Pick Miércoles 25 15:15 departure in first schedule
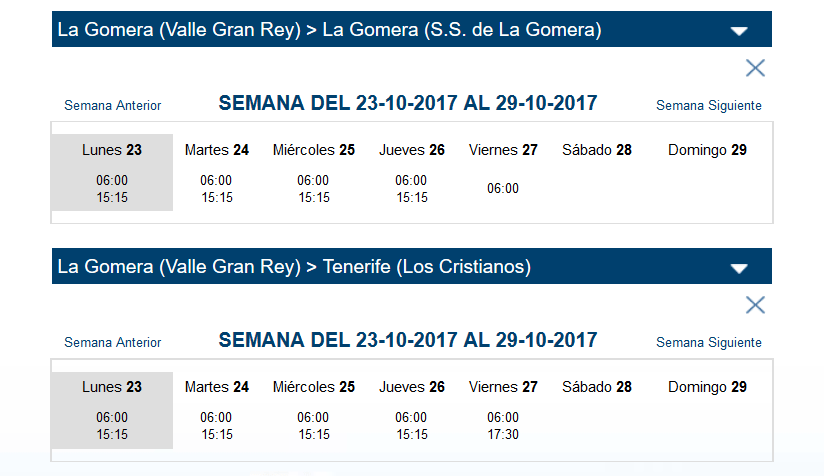The width and height of the screenshot is (824, 476). point(314,198)
